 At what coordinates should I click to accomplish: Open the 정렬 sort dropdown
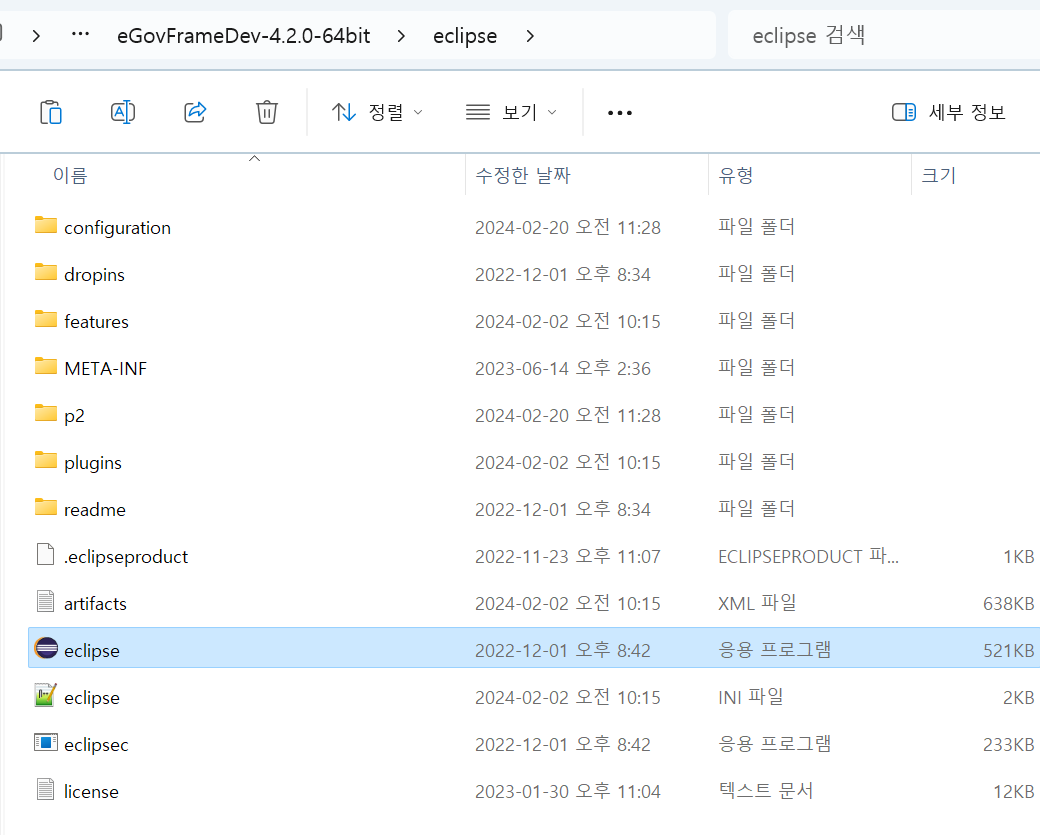click(x=377, y=112)
